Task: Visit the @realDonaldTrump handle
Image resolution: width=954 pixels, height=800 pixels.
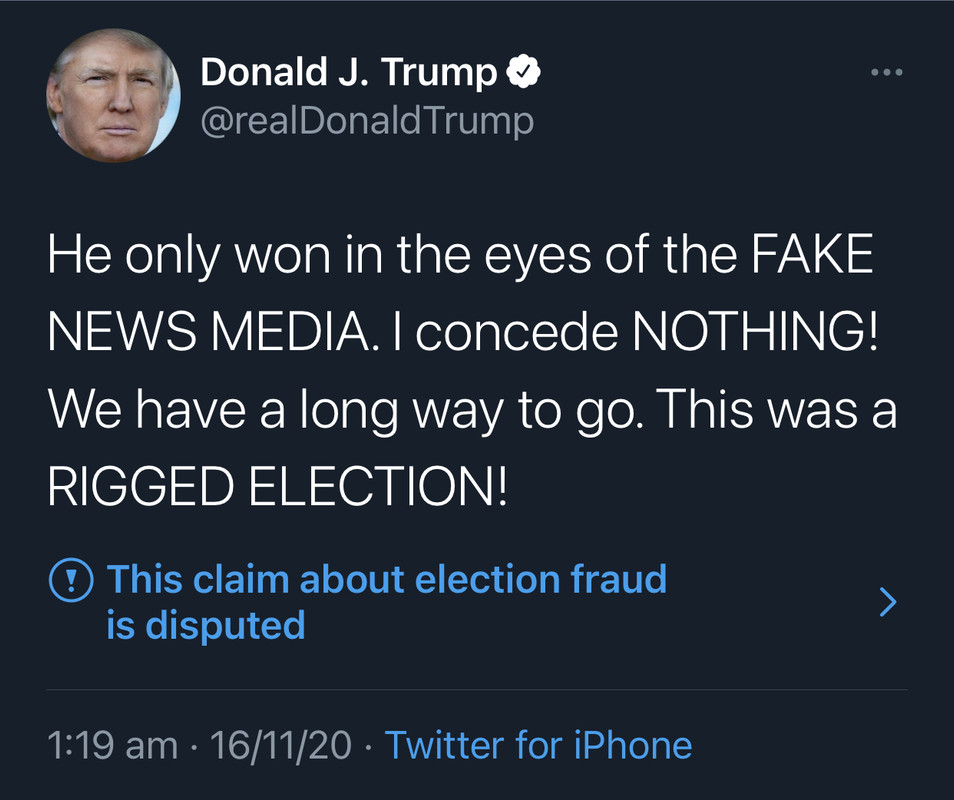Action: click(x=367, y=121)
